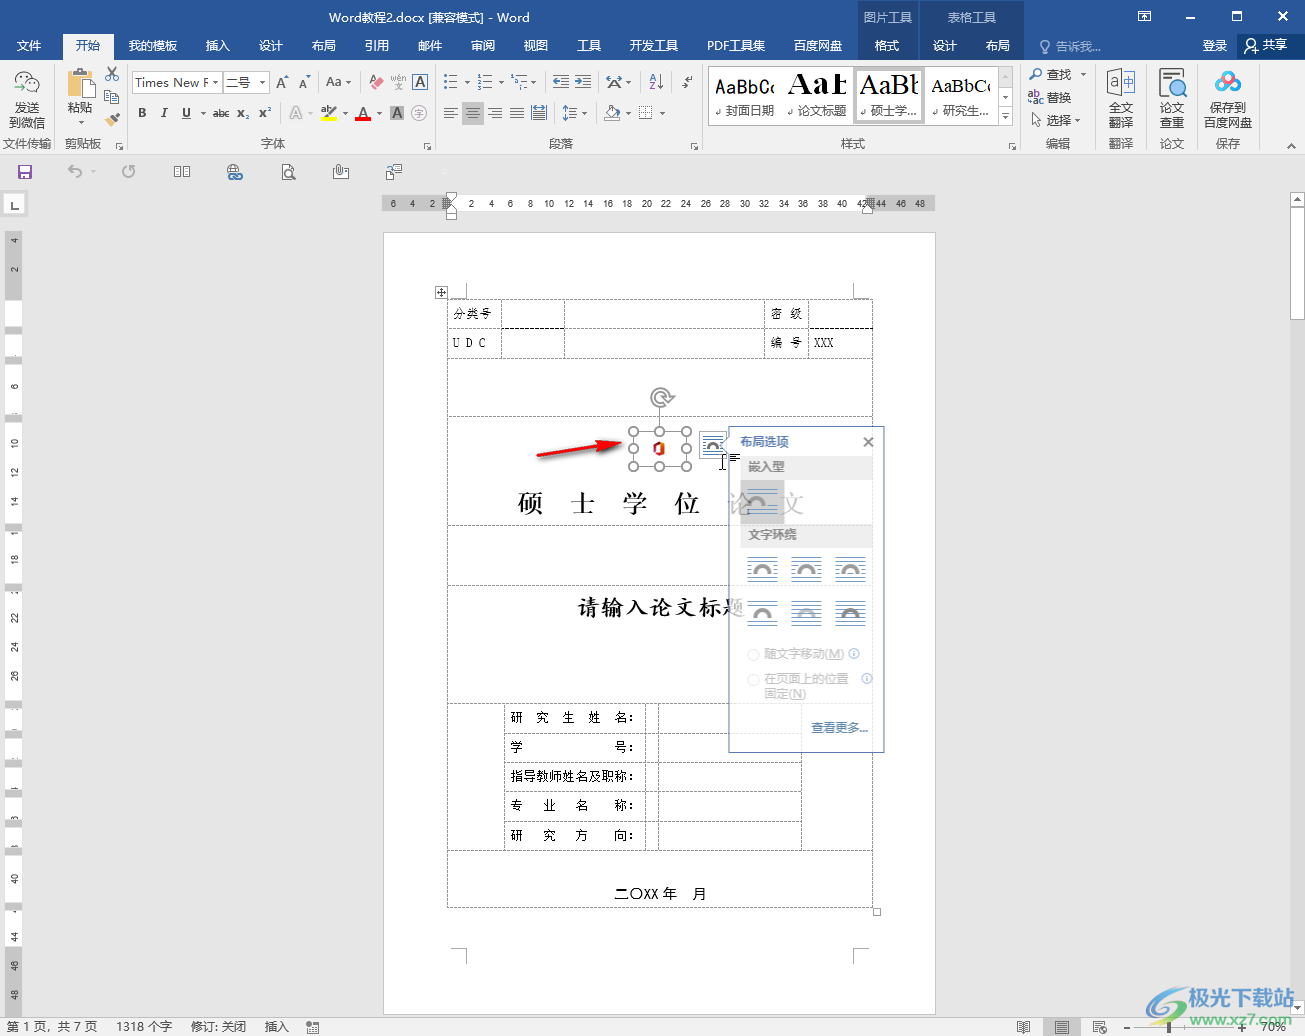Expand the font color dropdown arrow
1305x1036 pixels.
click(x=379, y=113)
